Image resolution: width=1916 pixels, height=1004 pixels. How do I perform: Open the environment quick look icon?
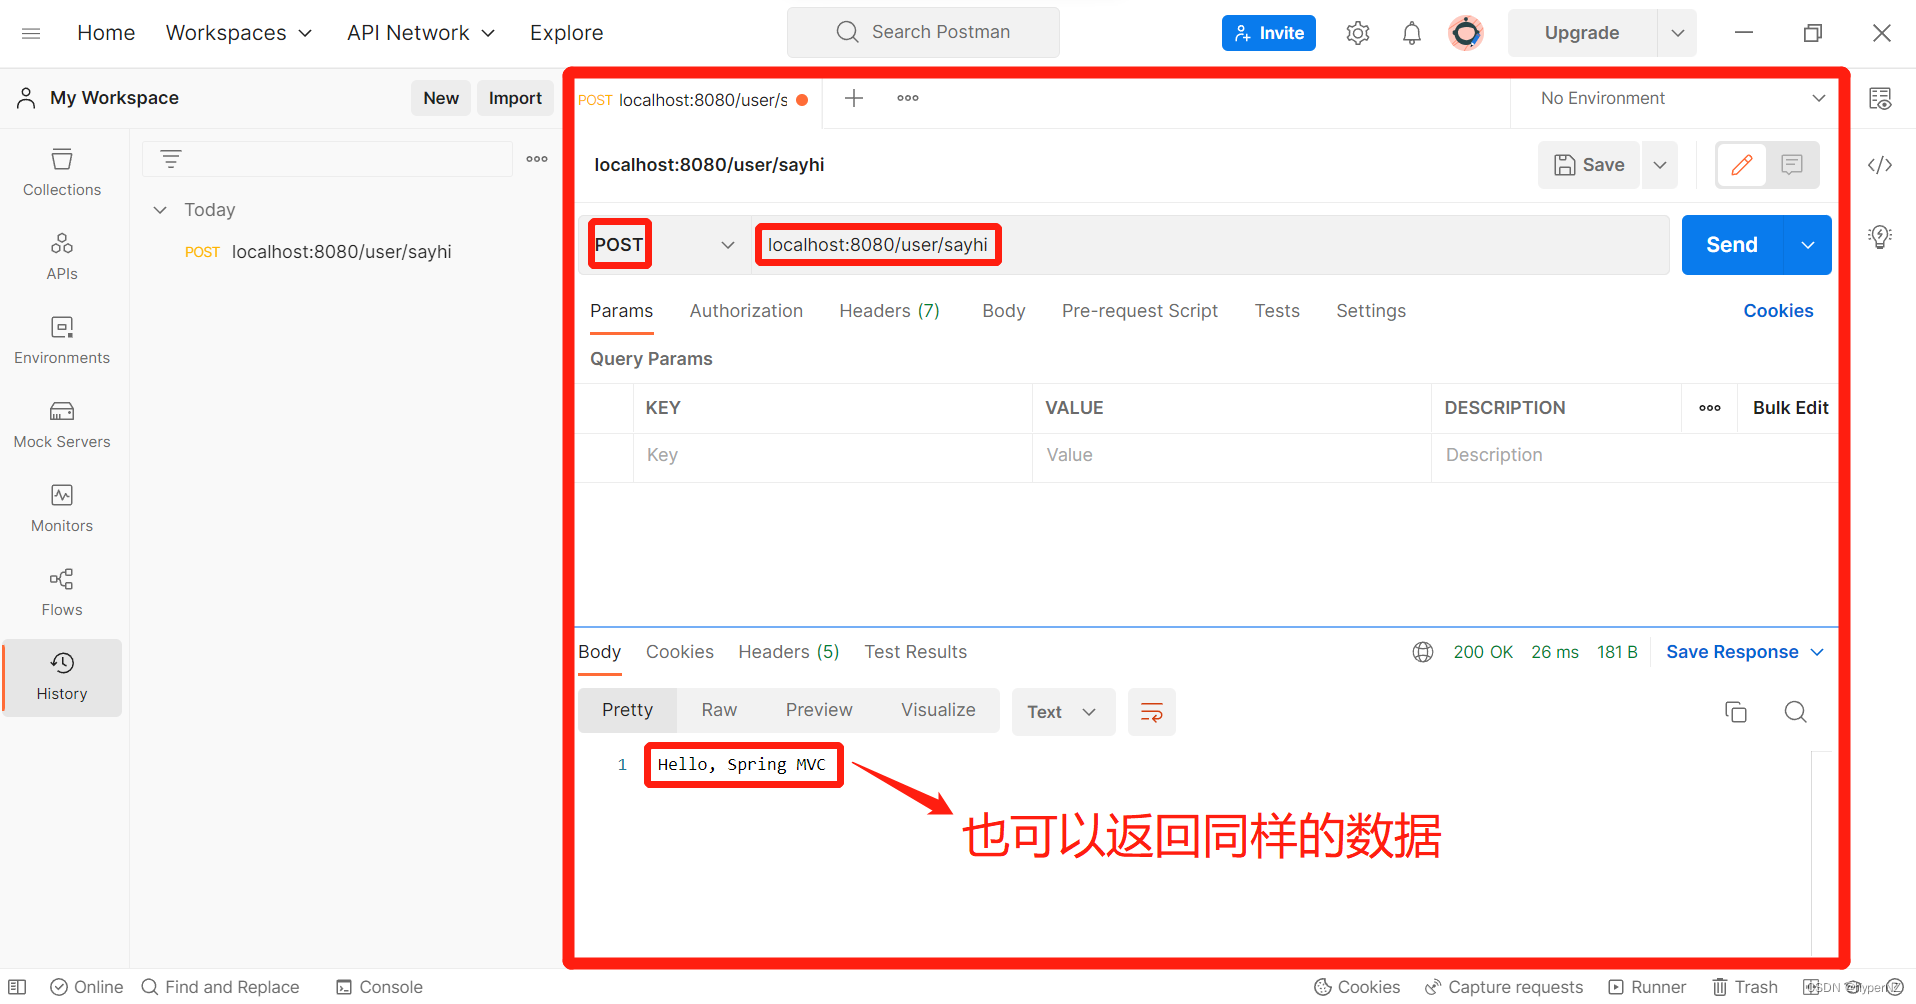(1880, 98)
